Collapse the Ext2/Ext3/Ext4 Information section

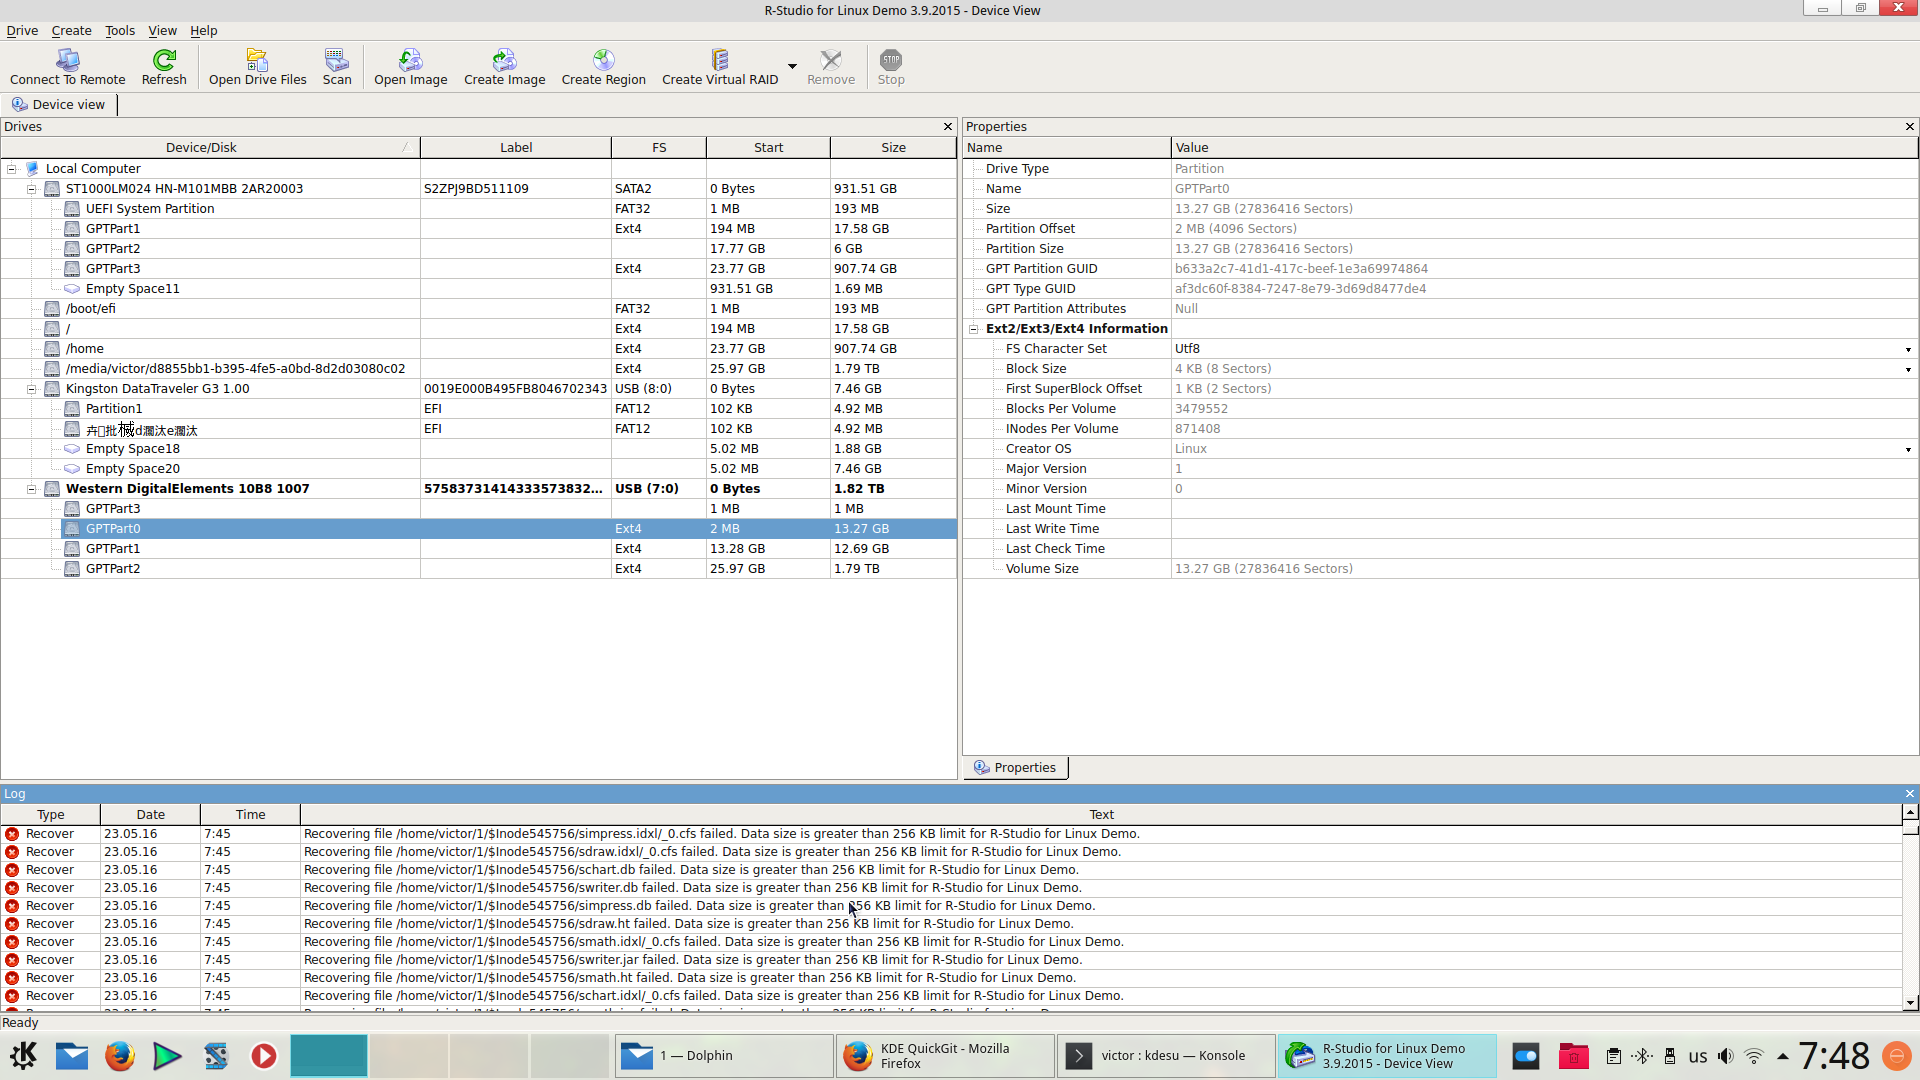(973, 329)
